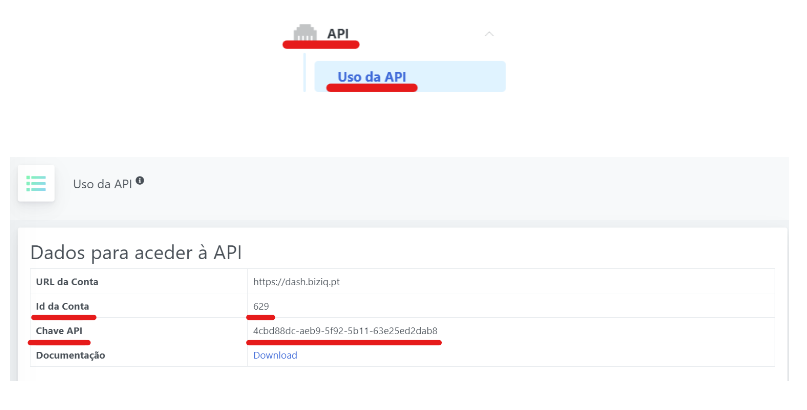Select the Uso da API submenu item
The width and height of the screenshot is (807, 410).
coord(372,77)
